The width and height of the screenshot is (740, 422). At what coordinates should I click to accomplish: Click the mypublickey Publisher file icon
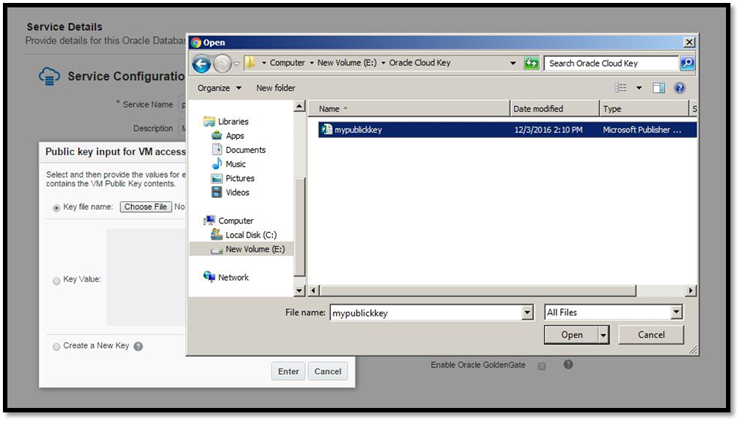327,129
